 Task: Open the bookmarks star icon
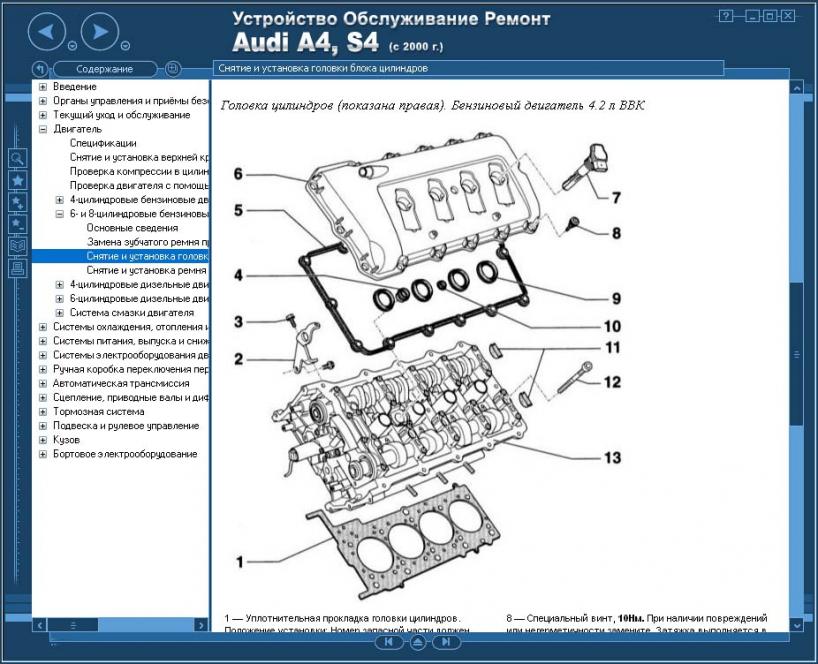pyautogui.click(x=18, y=180)
